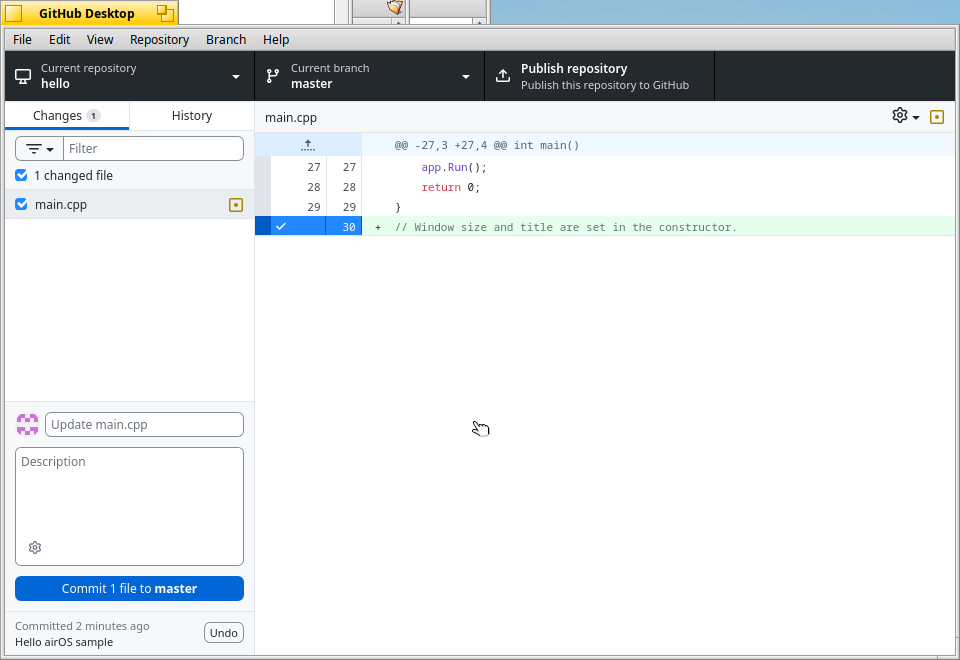This screenshot has height=660, width=960.
Task: Click the hunk header @@ -27,3 +27,4 @@
Action: click(487, 145)
